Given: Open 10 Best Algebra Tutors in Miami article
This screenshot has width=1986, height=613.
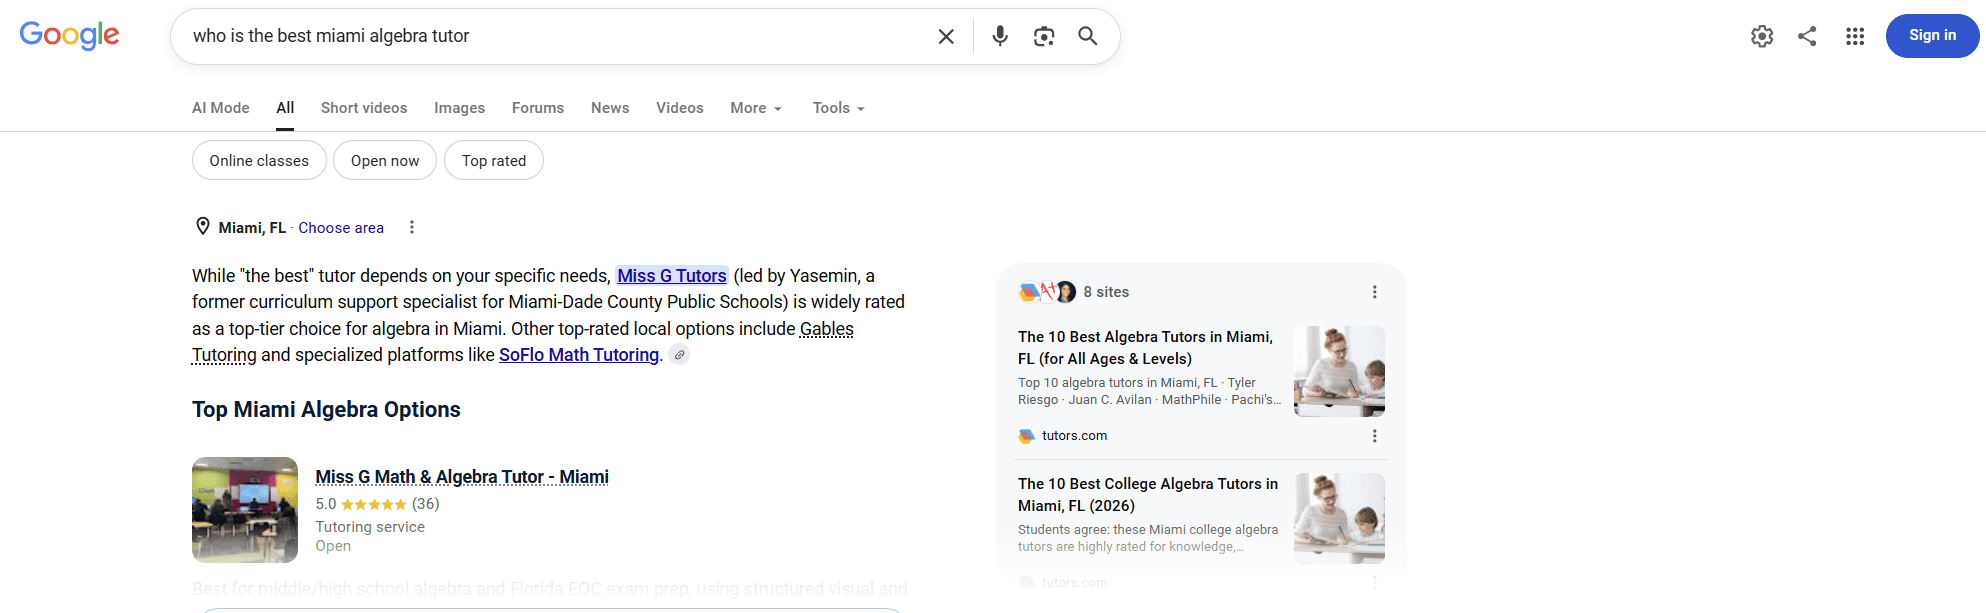Looking at the screenshot, I should pos(1145,348).
